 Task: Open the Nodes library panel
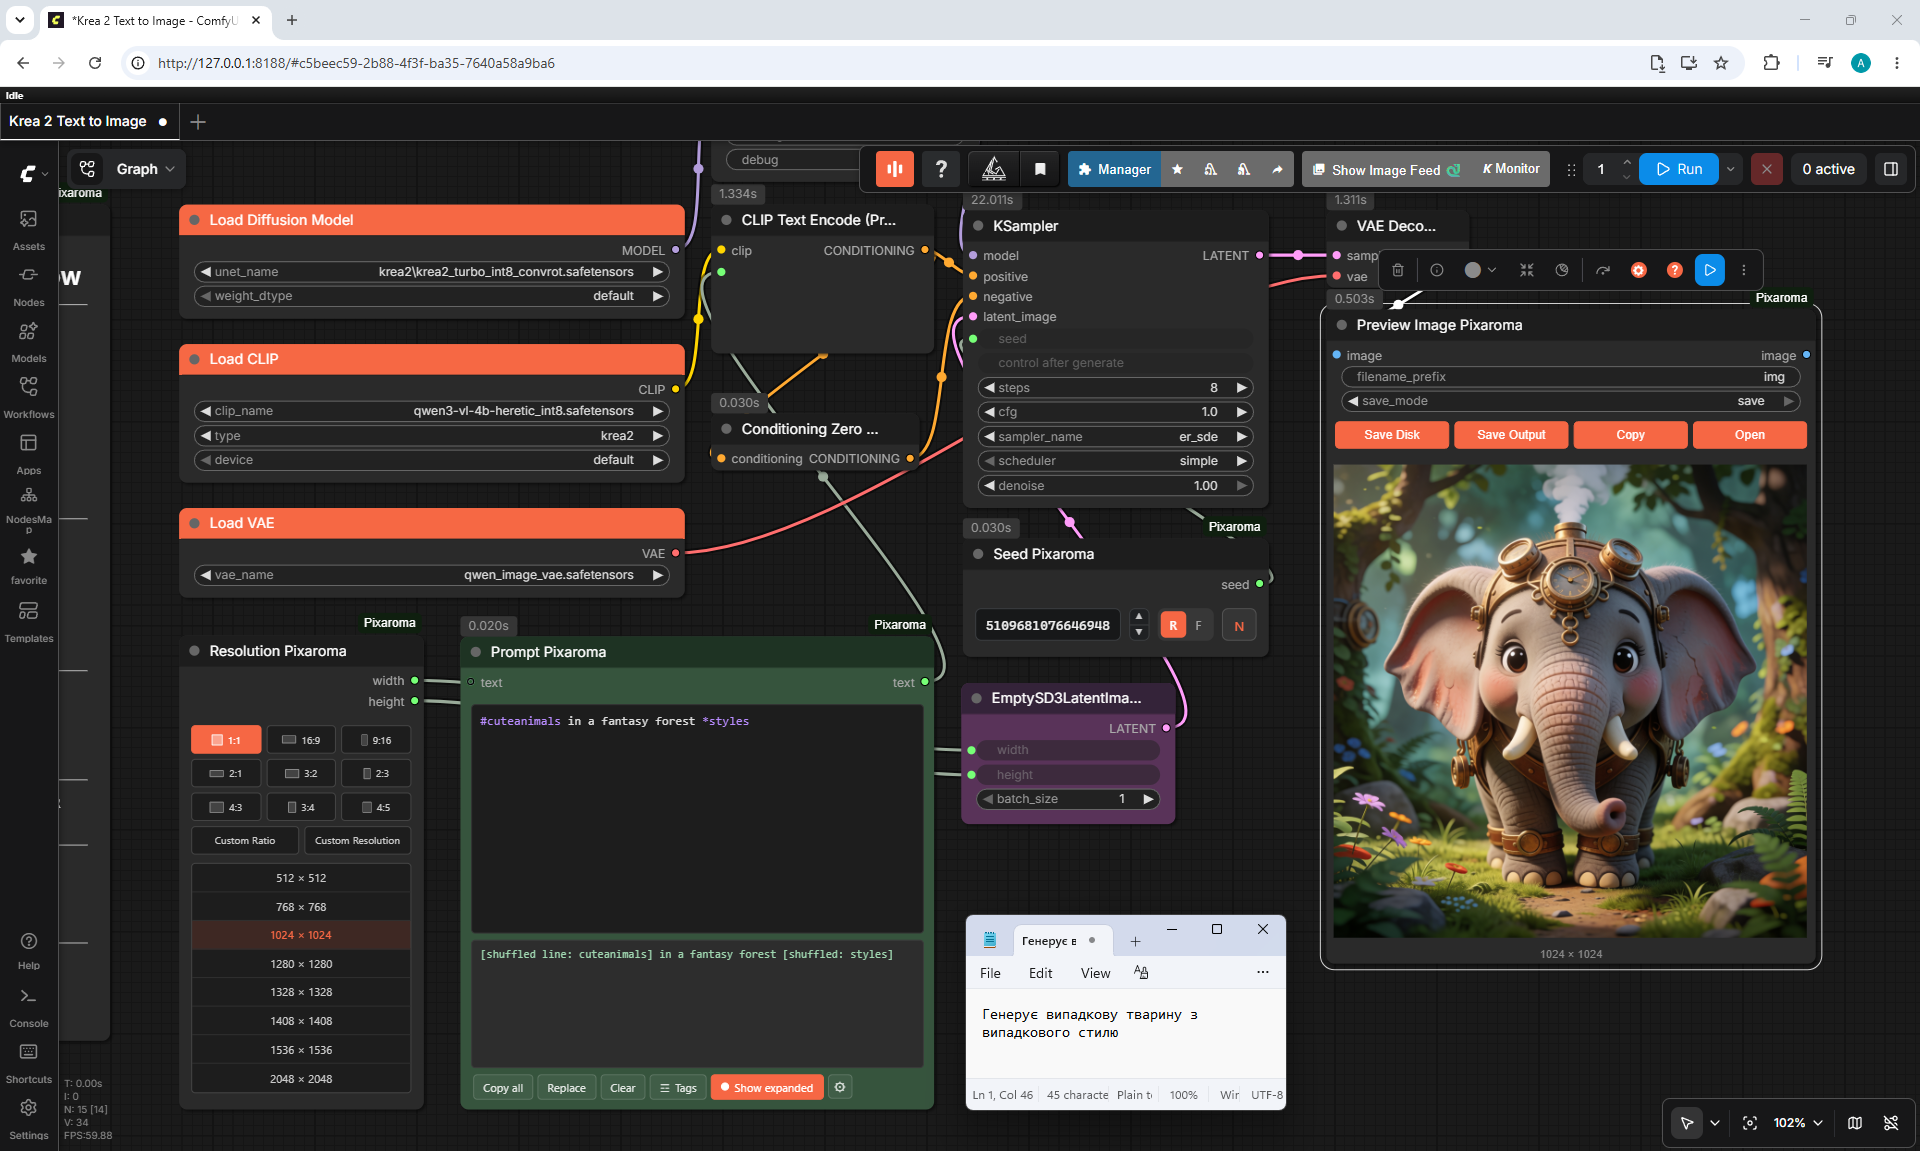pyautogui.click(x=29, y=285)
